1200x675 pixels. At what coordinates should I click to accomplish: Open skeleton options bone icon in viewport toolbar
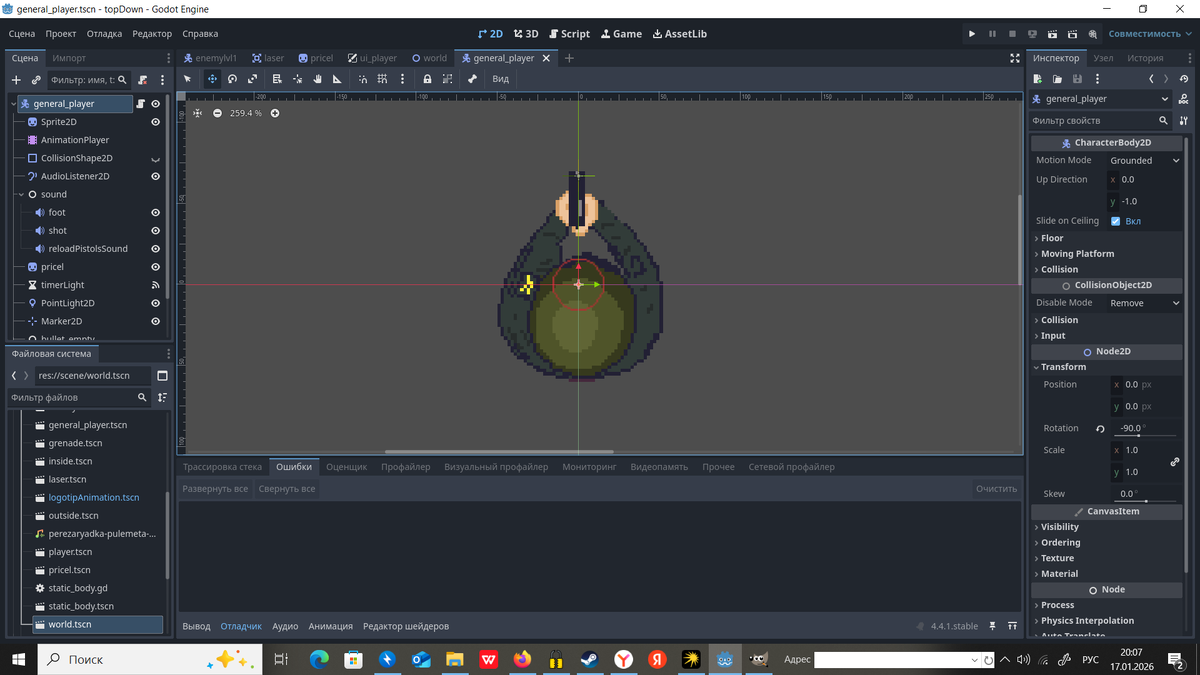point(472,79)
